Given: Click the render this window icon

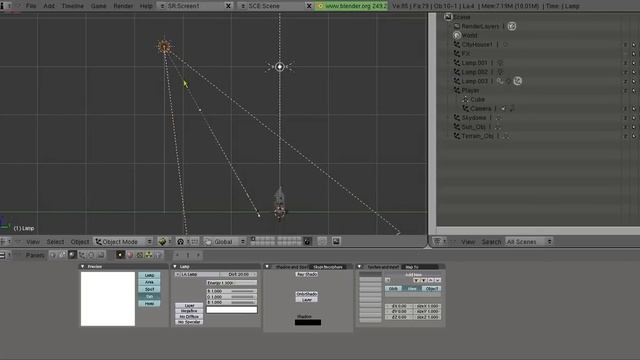Looking at the screenshot, I should pyautogui.click(x=336, y=242).
